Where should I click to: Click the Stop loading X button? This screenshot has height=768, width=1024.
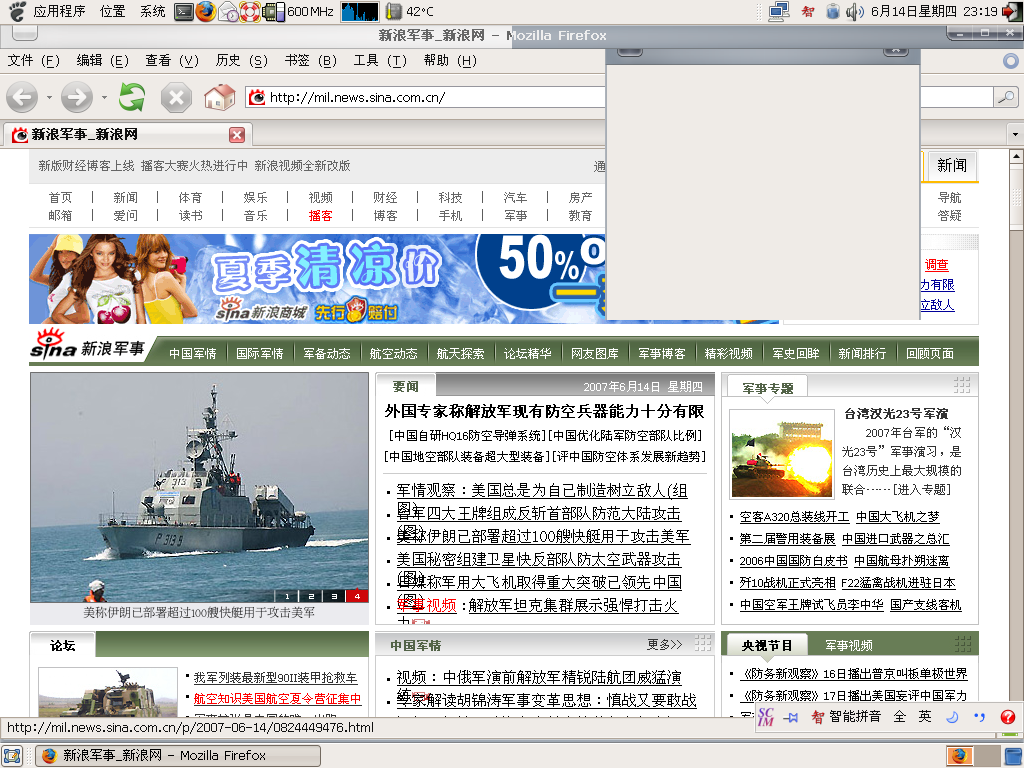tap(176, 98)
